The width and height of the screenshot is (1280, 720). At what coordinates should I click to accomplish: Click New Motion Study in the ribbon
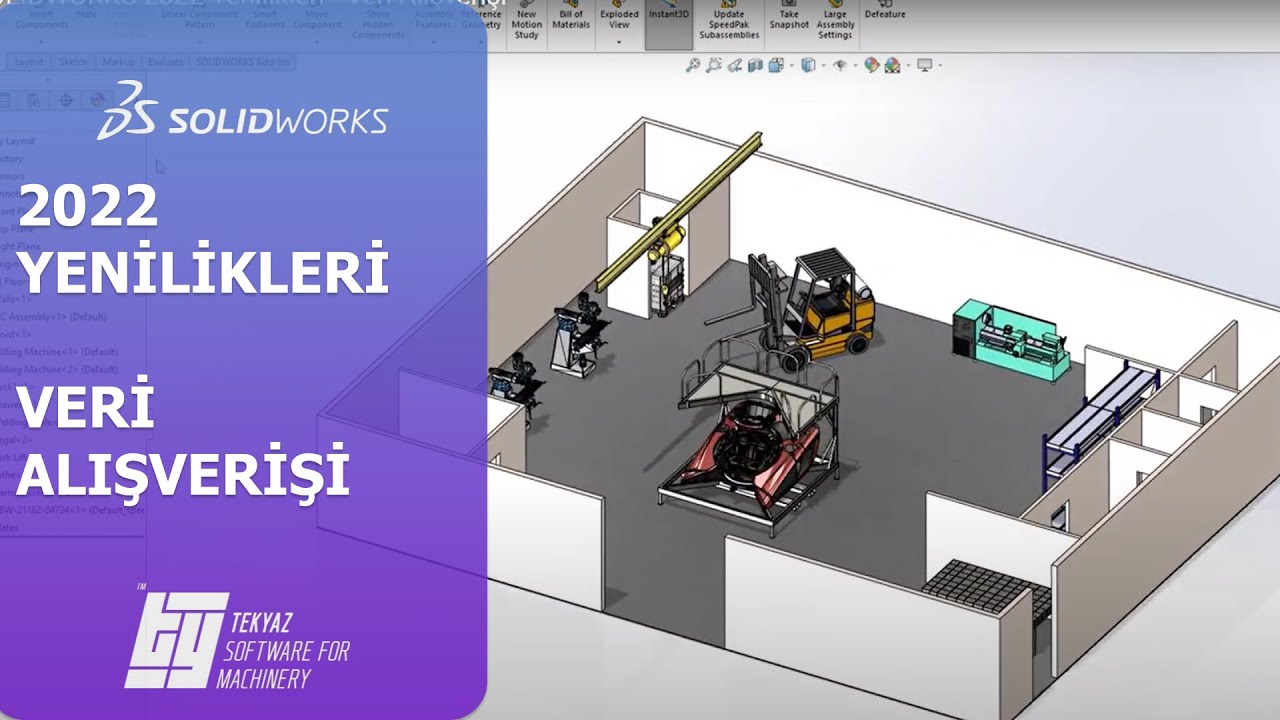point(526,20)
